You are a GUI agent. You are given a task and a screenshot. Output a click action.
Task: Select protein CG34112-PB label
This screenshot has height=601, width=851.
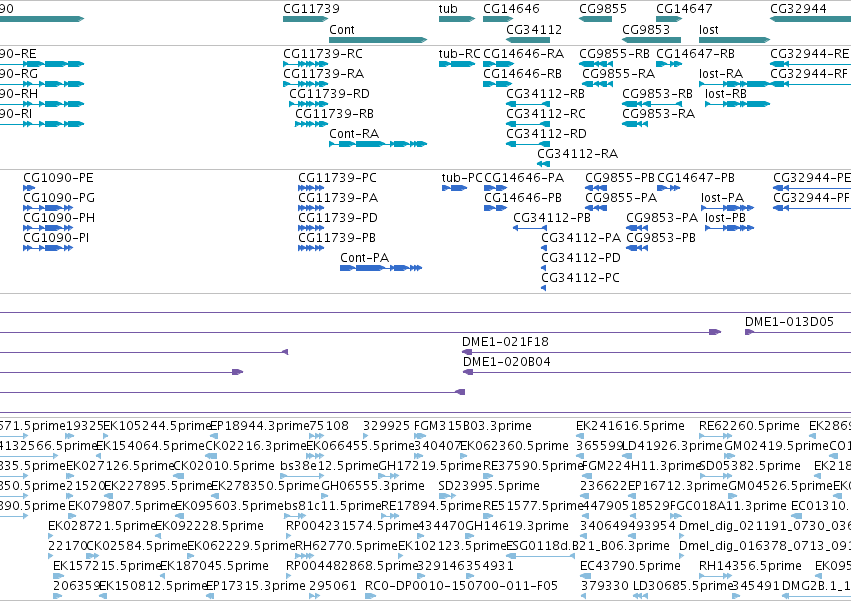pos(552,218)
